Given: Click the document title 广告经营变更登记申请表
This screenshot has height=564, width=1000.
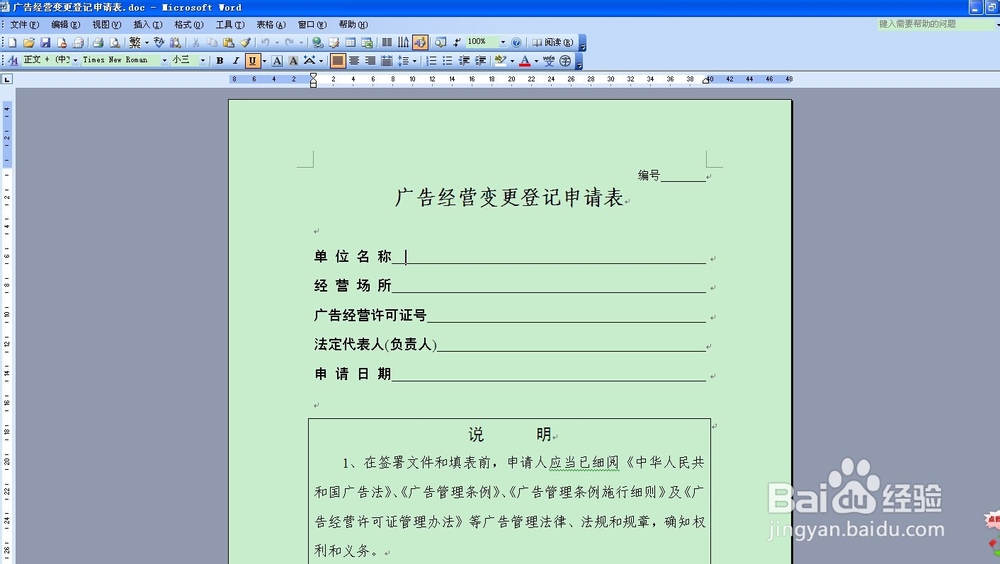Looking at the screenshot, I should point(509,197).
